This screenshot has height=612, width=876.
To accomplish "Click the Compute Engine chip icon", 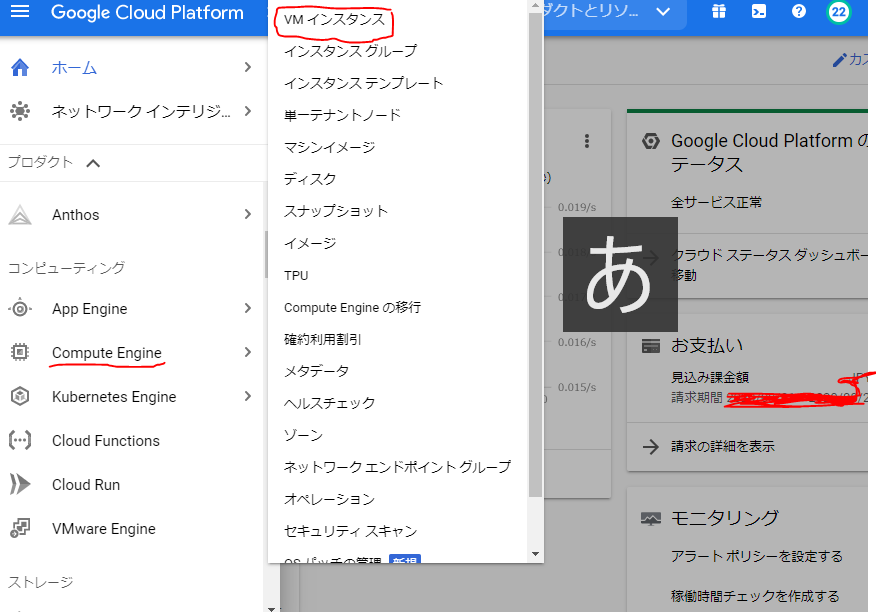I will [x=20, y=352].
